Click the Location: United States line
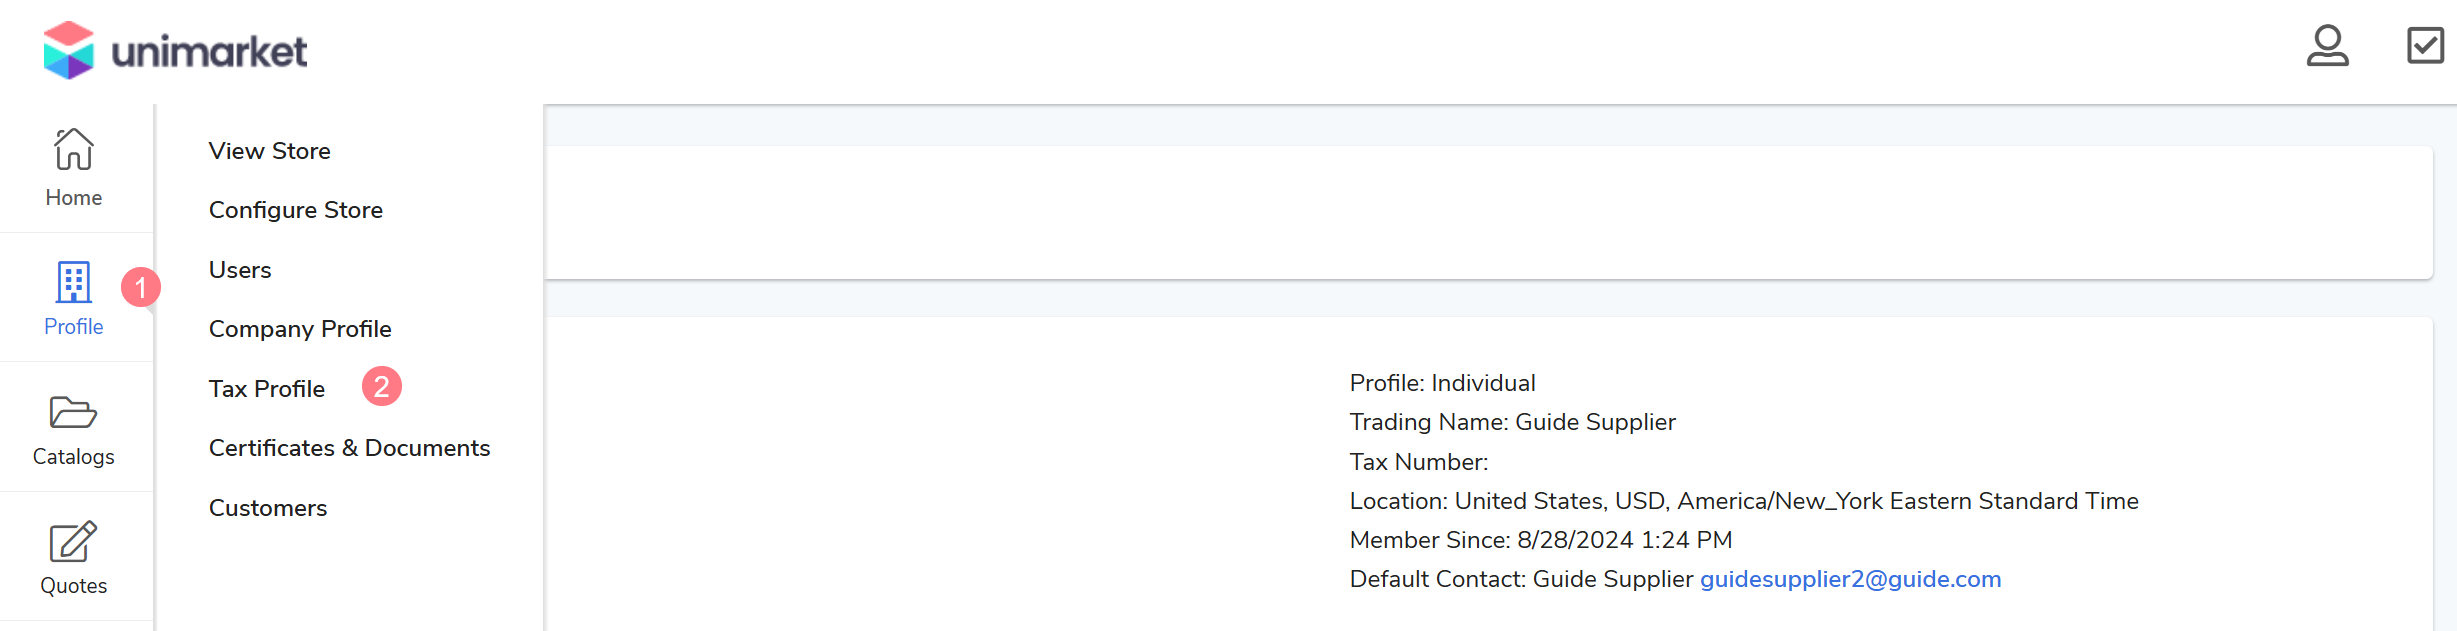Viewport: 2457px width, 631px height. (1743, 501)
